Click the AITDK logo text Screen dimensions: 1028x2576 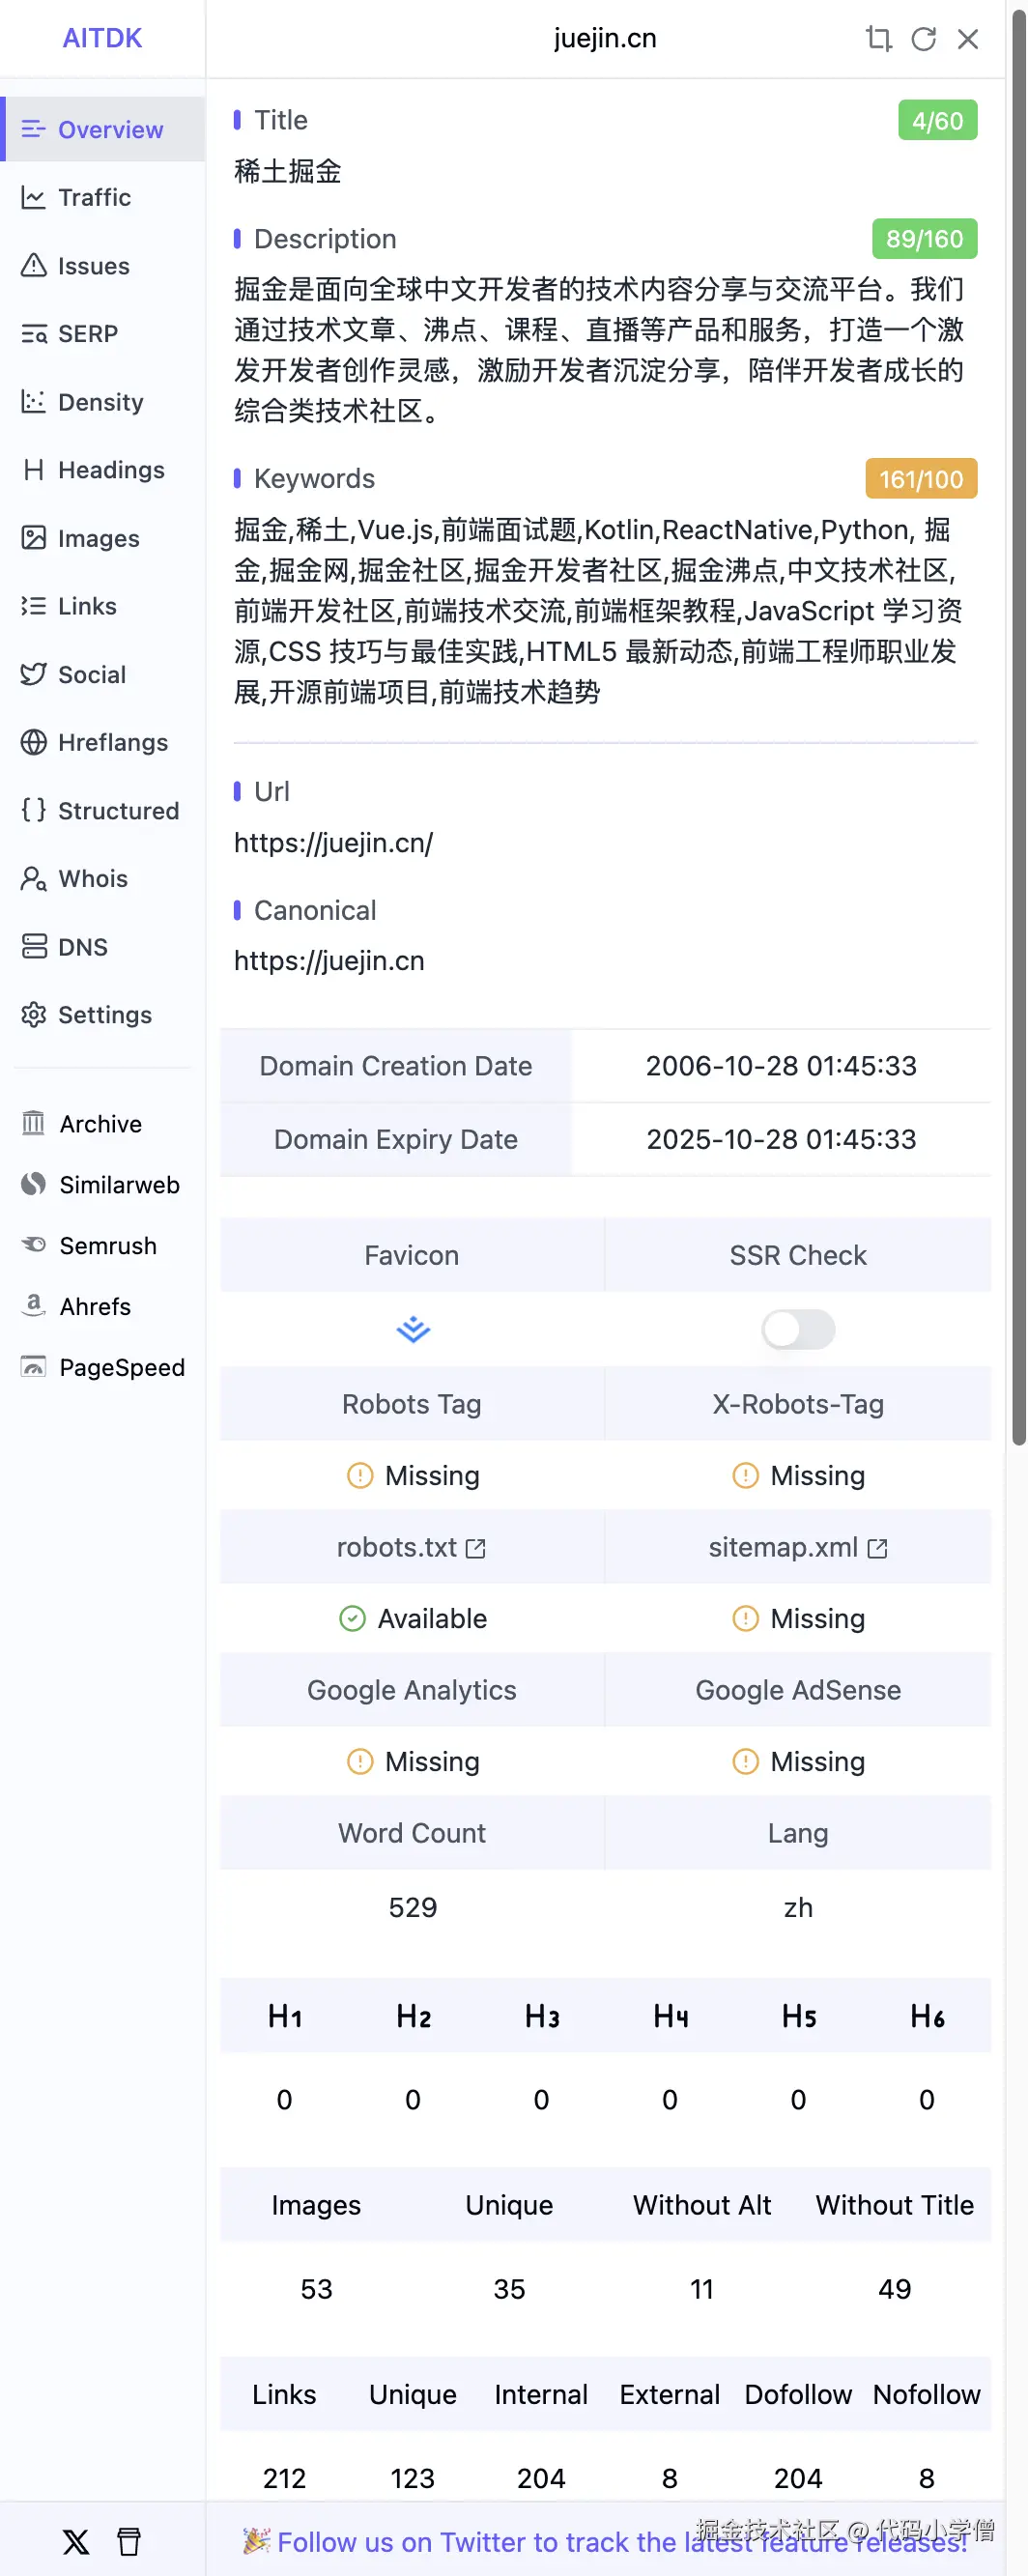pos(102,38)
